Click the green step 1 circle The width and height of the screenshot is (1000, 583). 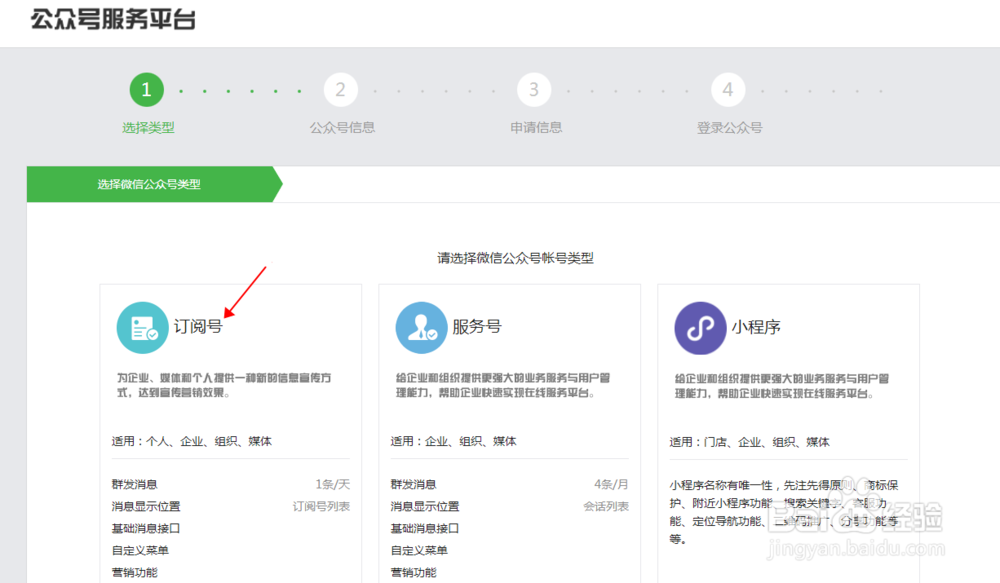pos(146,89)
